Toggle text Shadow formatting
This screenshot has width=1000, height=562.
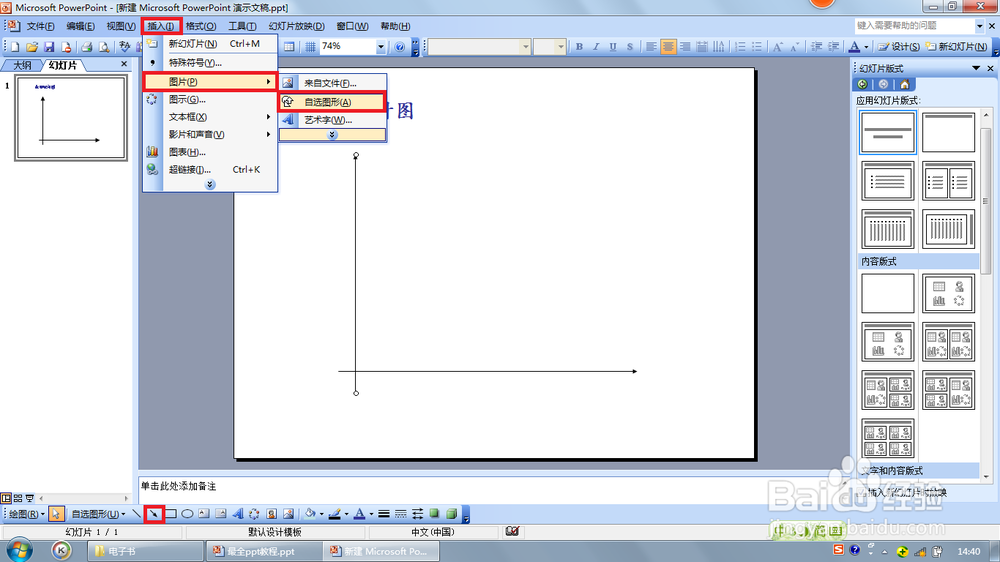coord(629,47)
